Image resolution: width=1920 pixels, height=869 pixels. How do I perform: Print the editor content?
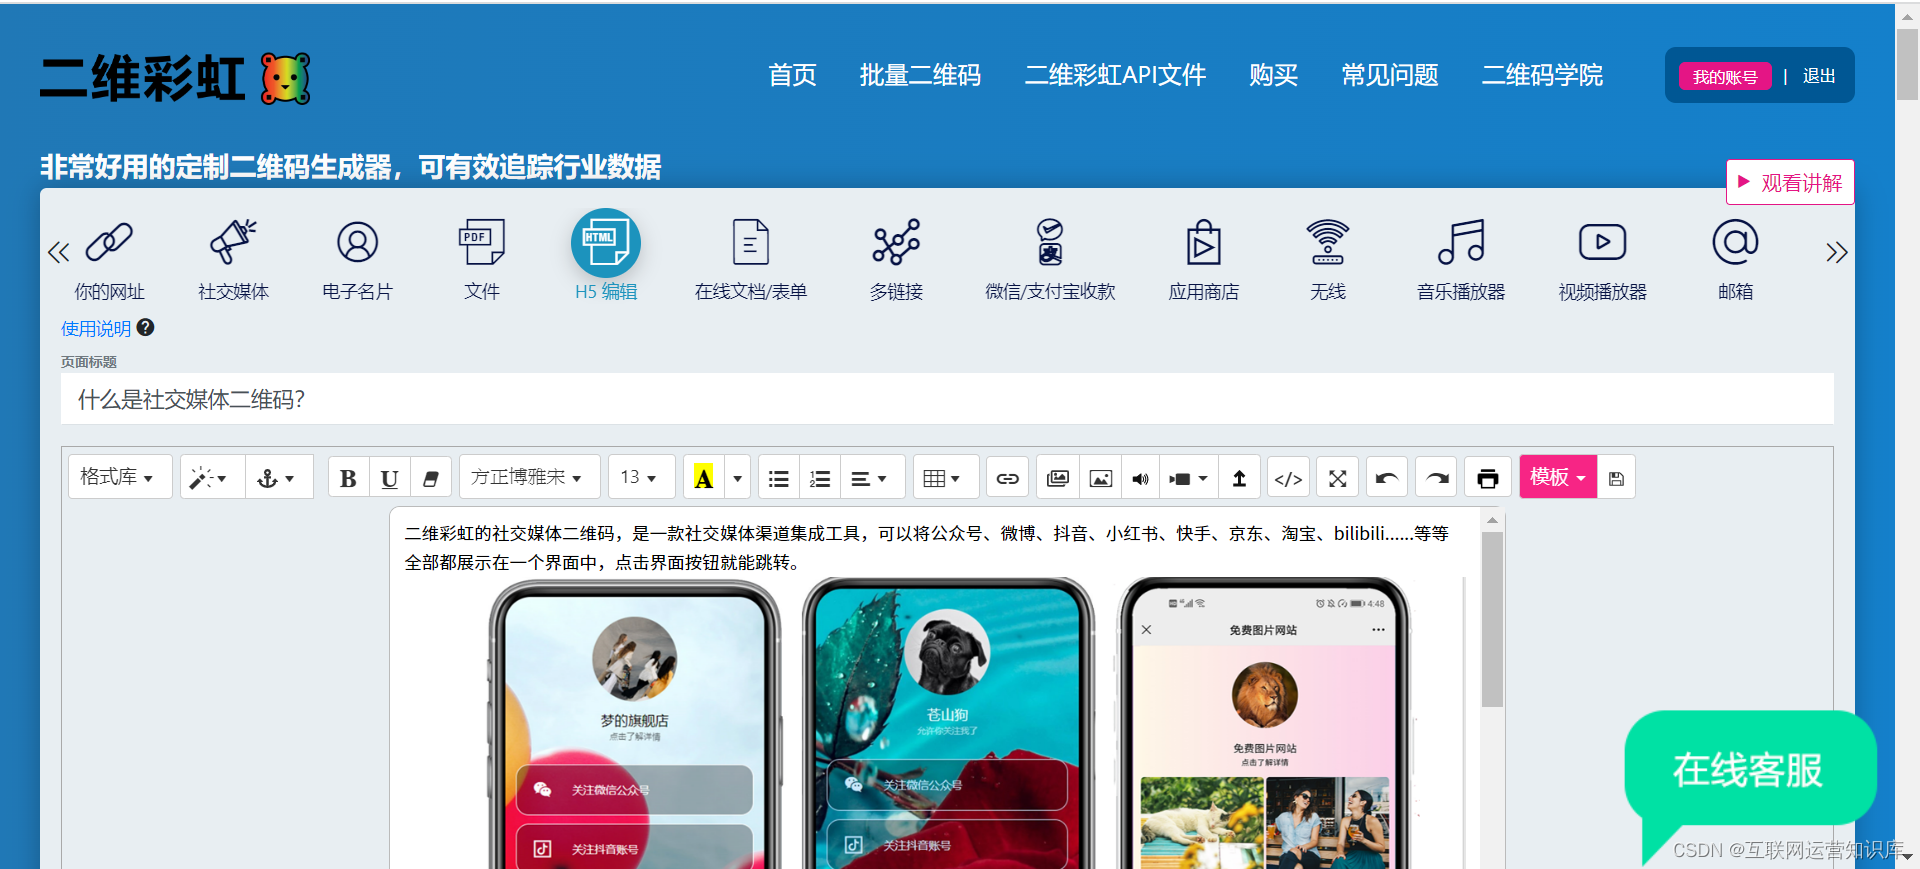(1488, 478)
